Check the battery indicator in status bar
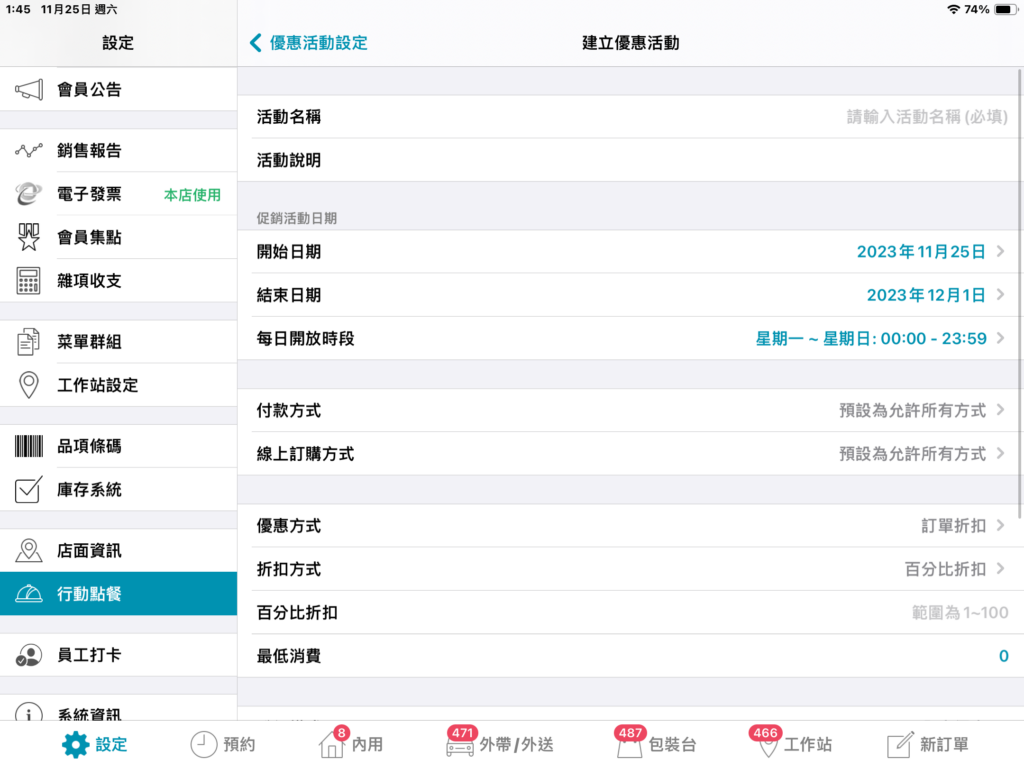This screenshot has width=1024, height=768. tap(1006, 10)
